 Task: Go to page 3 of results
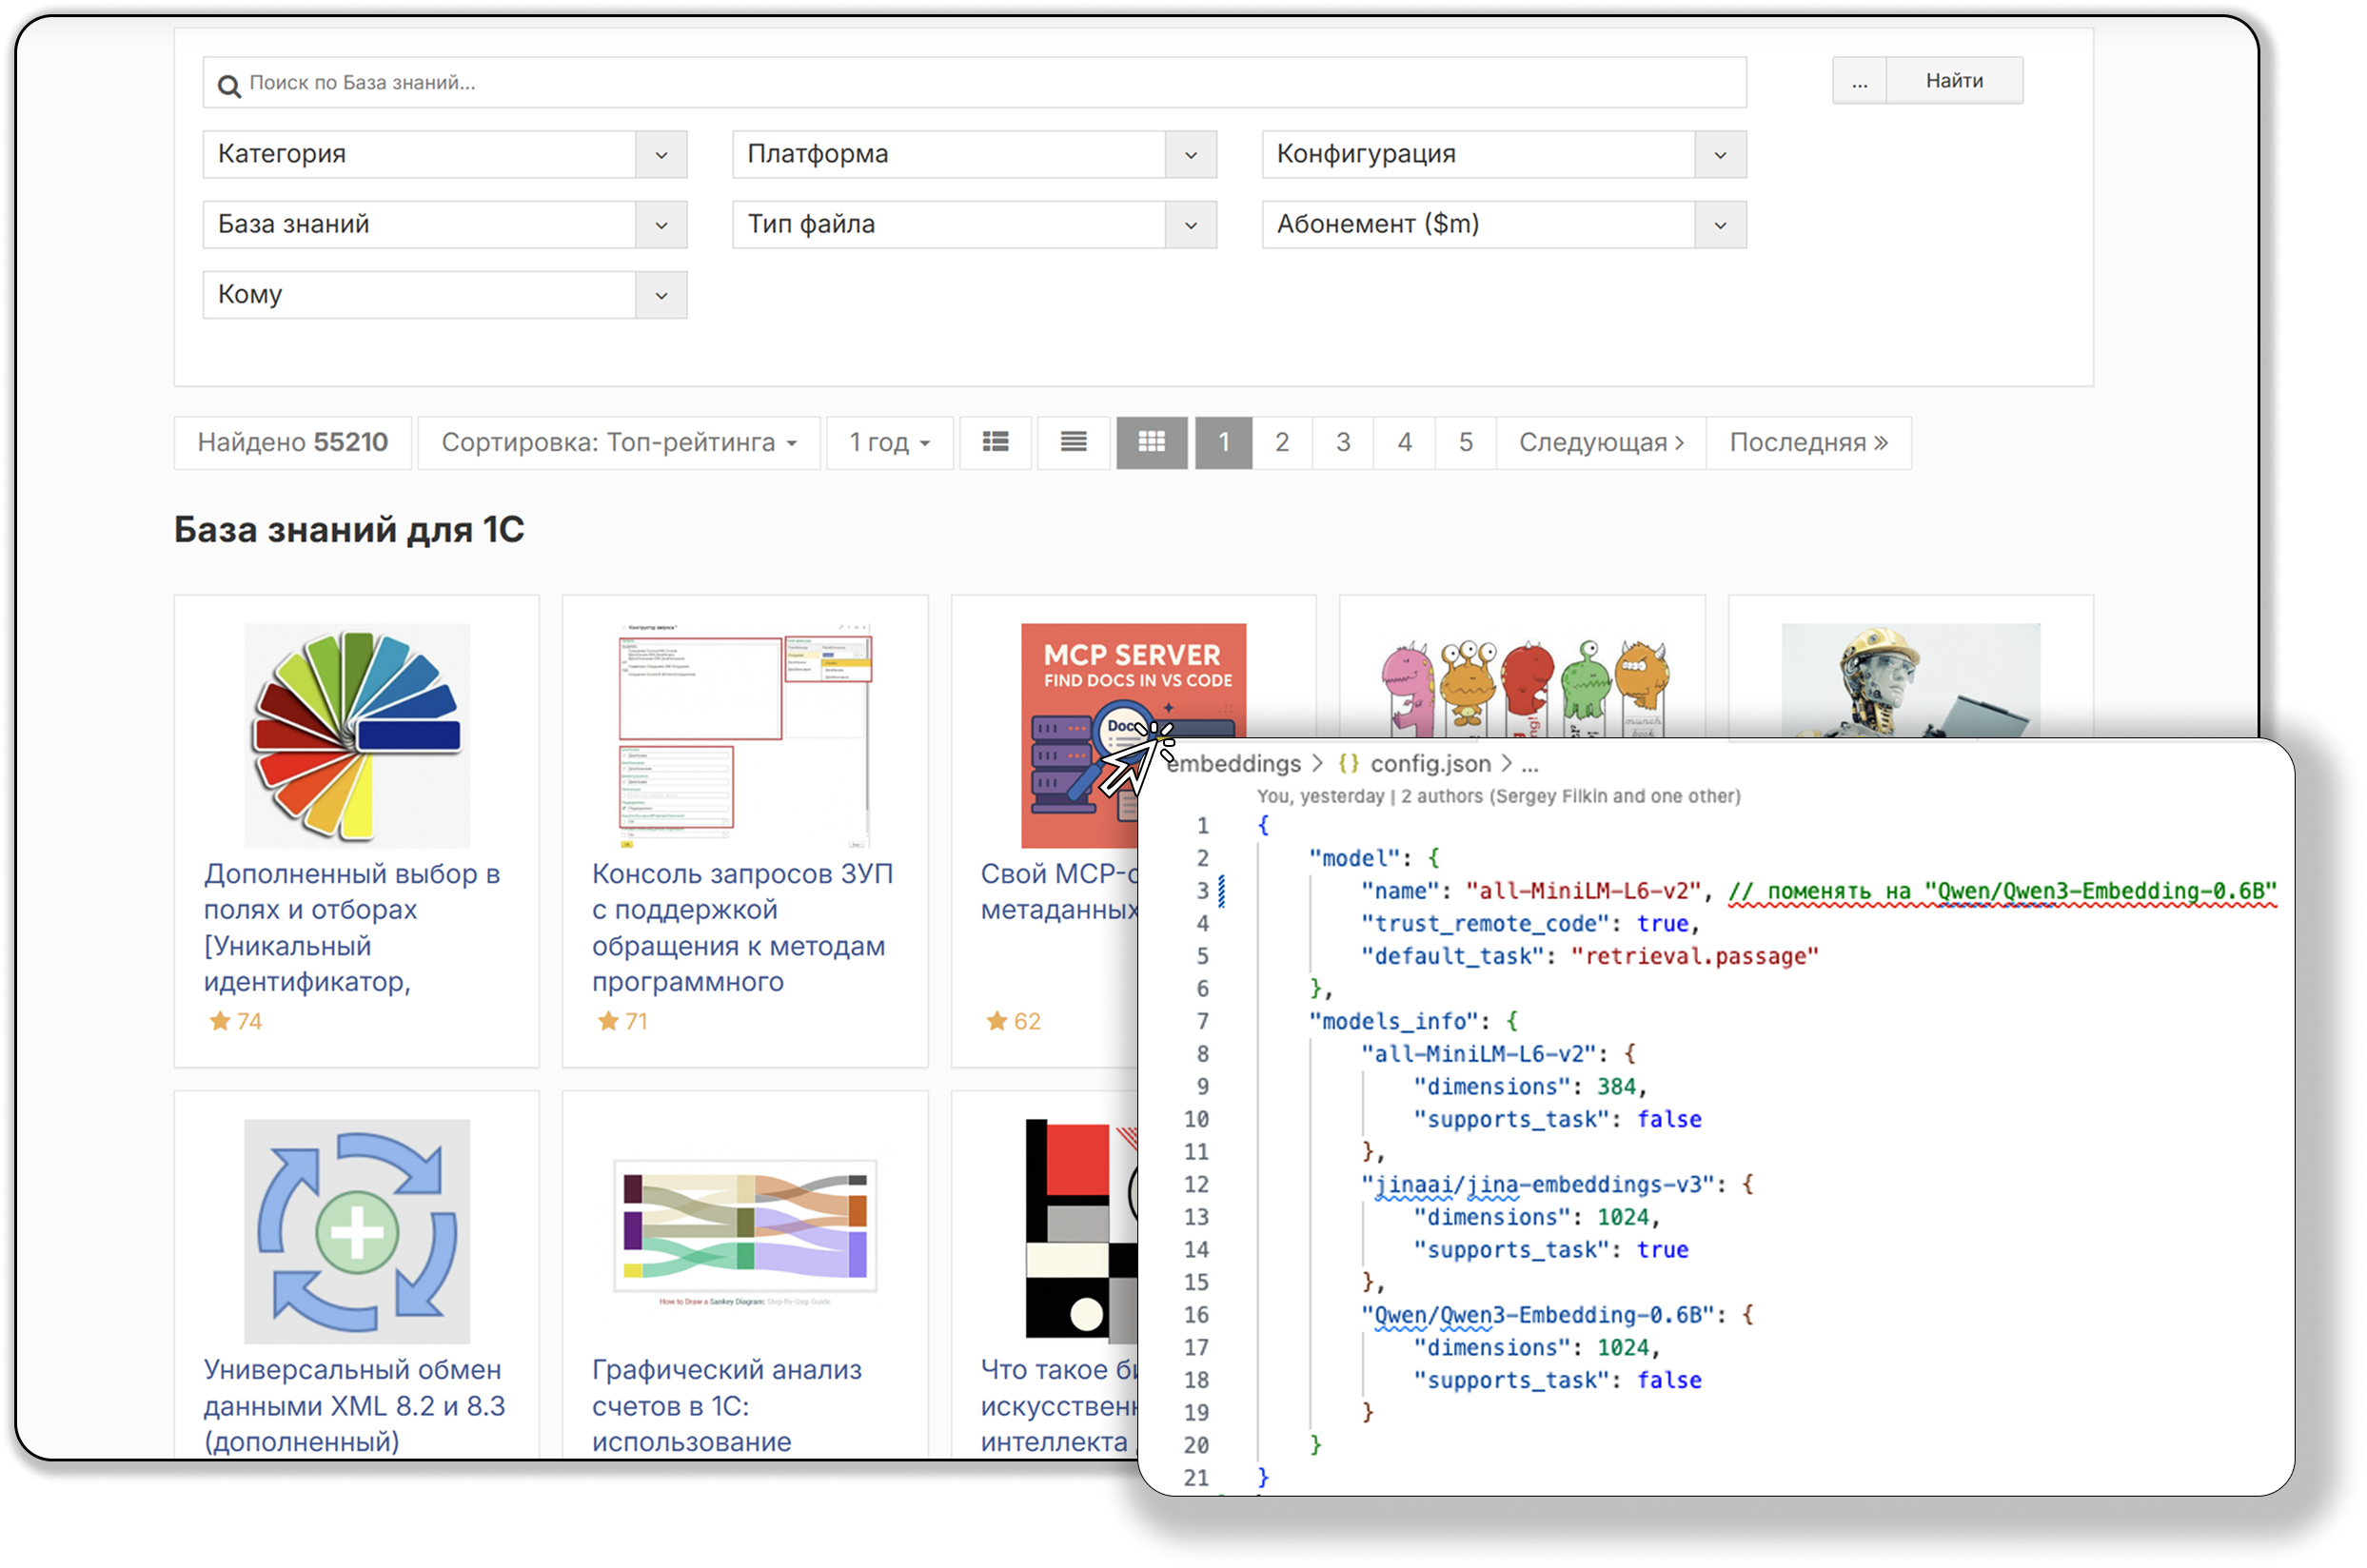point(1343,442)
